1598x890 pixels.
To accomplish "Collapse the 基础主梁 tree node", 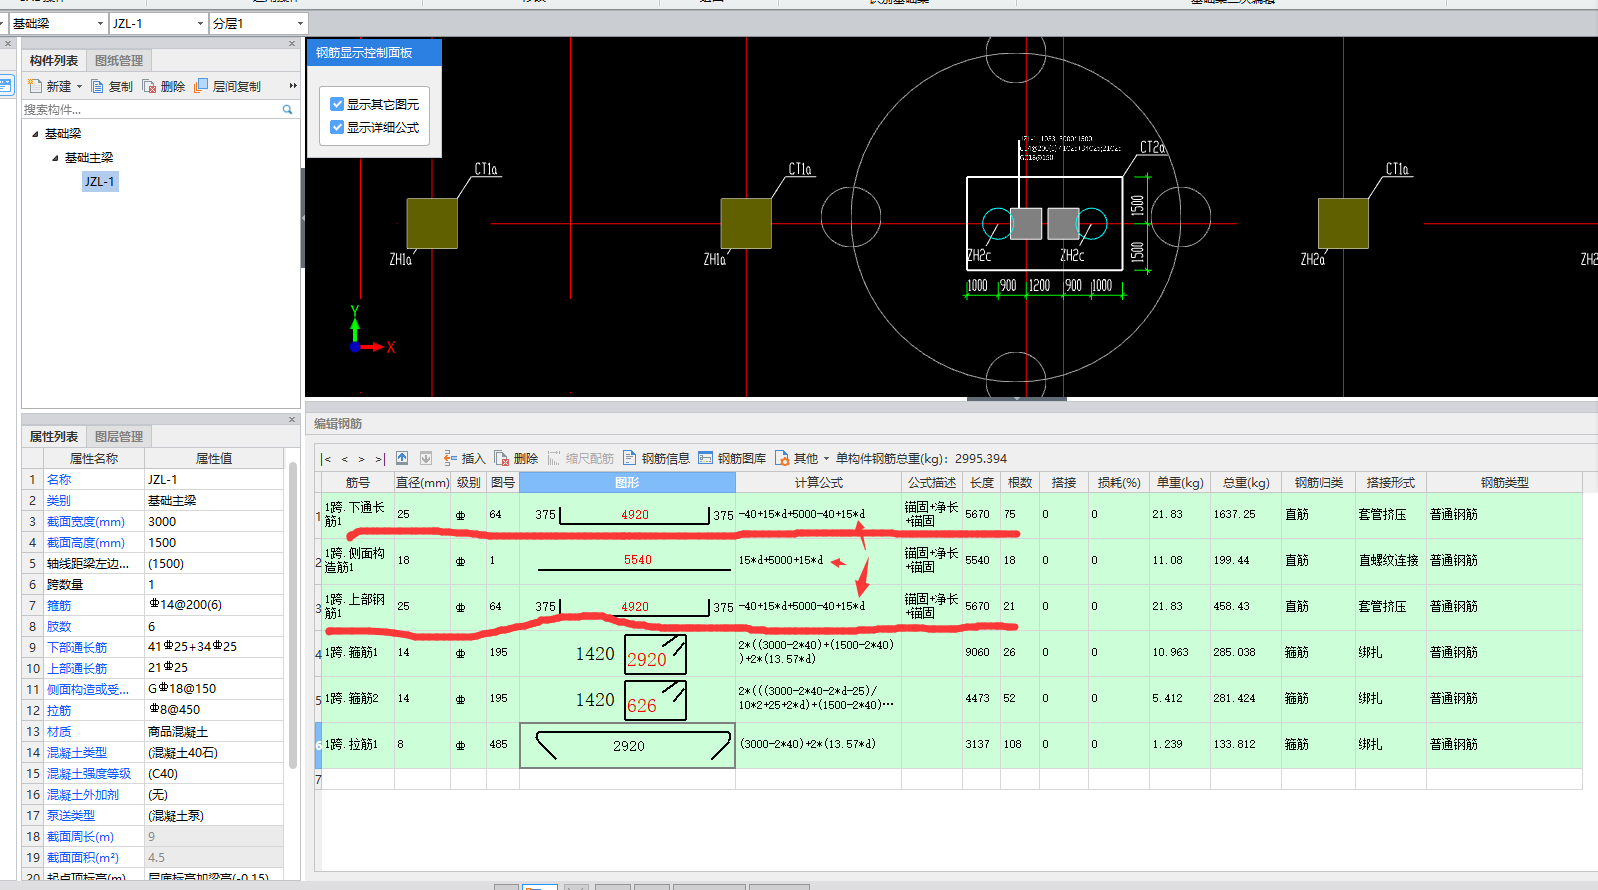I will pos(55,158).
